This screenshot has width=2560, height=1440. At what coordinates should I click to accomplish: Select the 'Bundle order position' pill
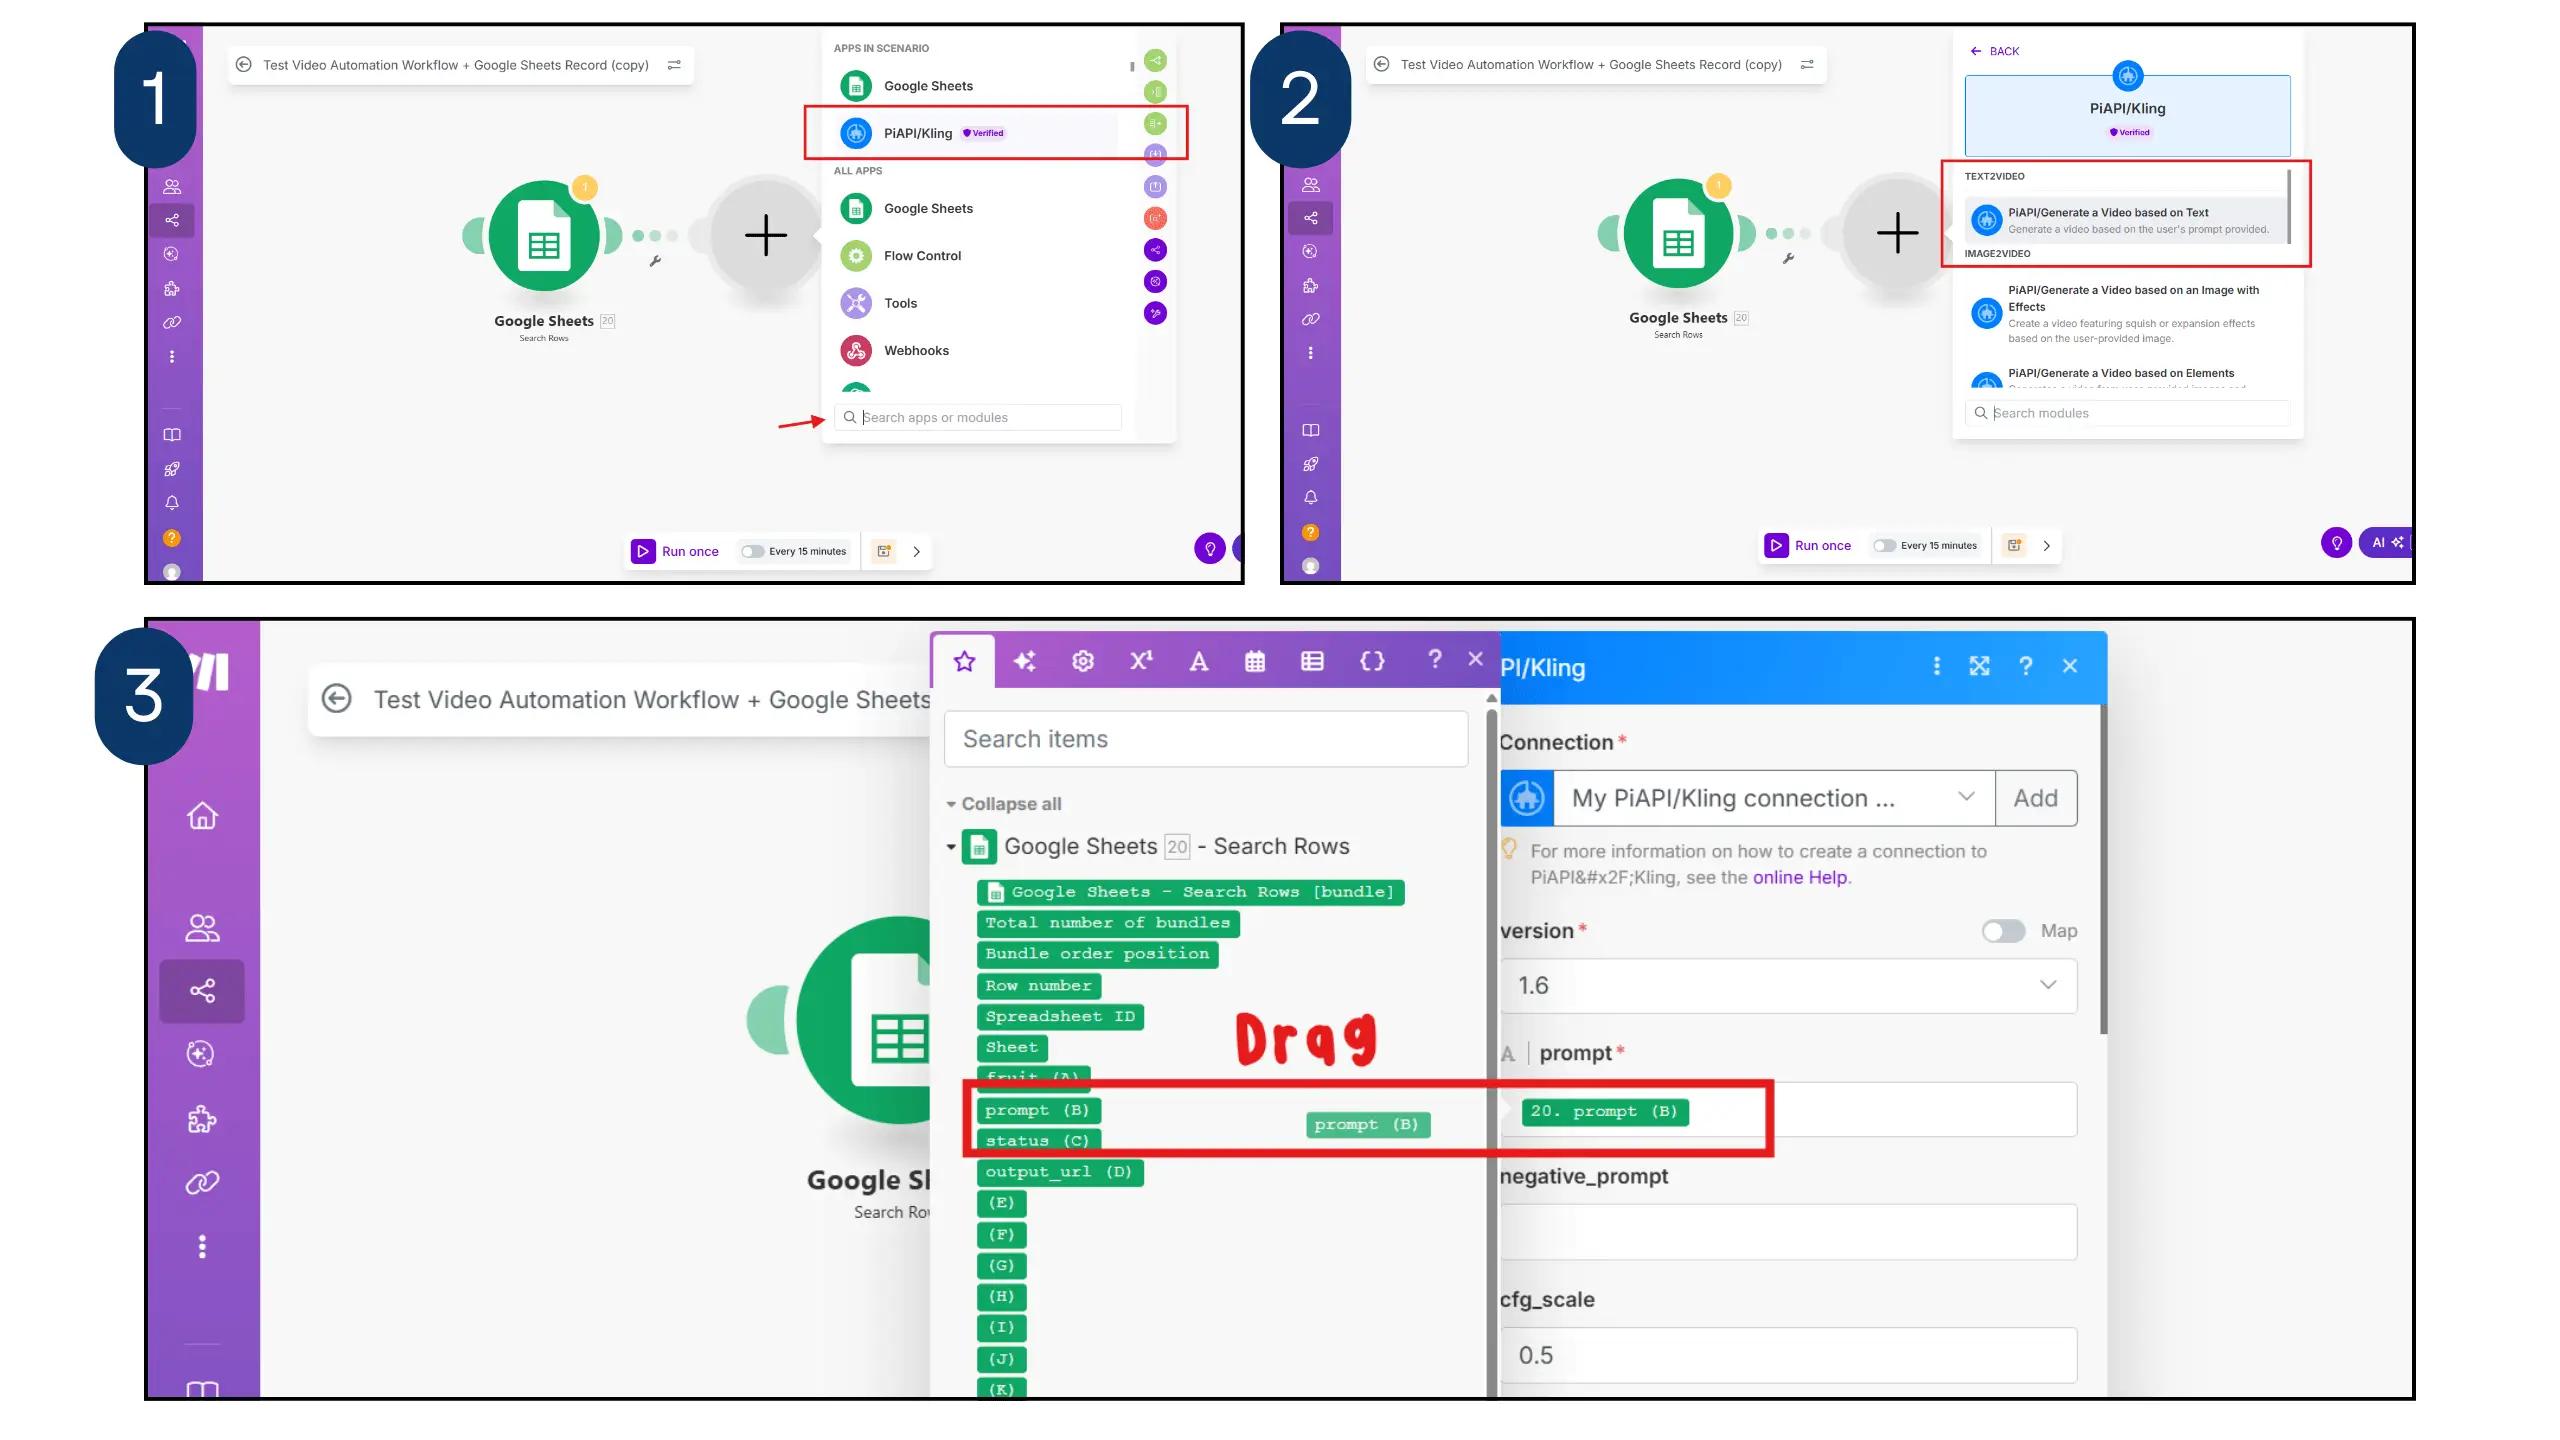1097,954
